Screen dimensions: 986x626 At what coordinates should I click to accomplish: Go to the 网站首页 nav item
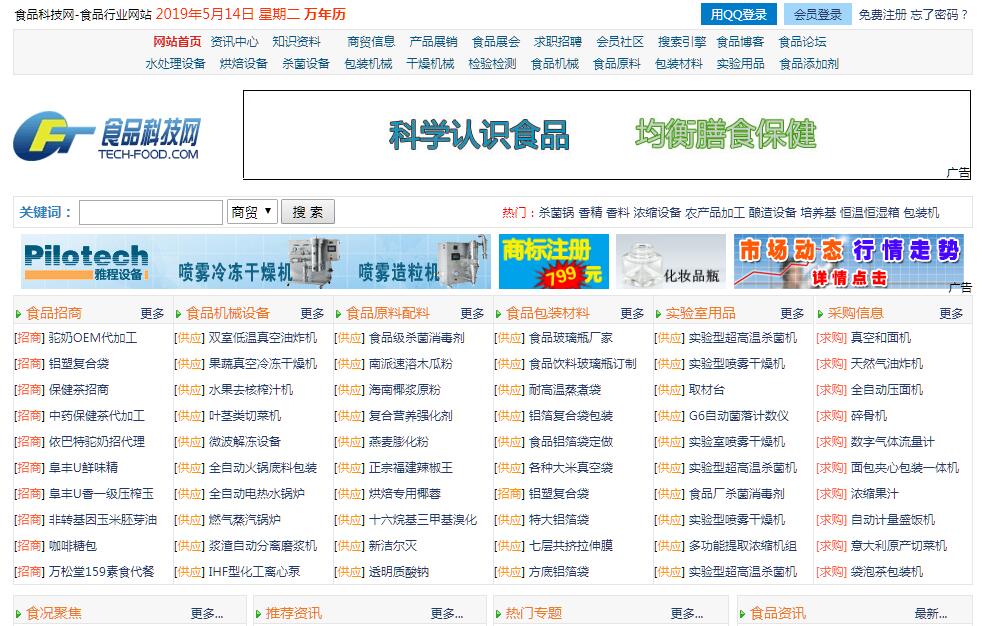177,42
